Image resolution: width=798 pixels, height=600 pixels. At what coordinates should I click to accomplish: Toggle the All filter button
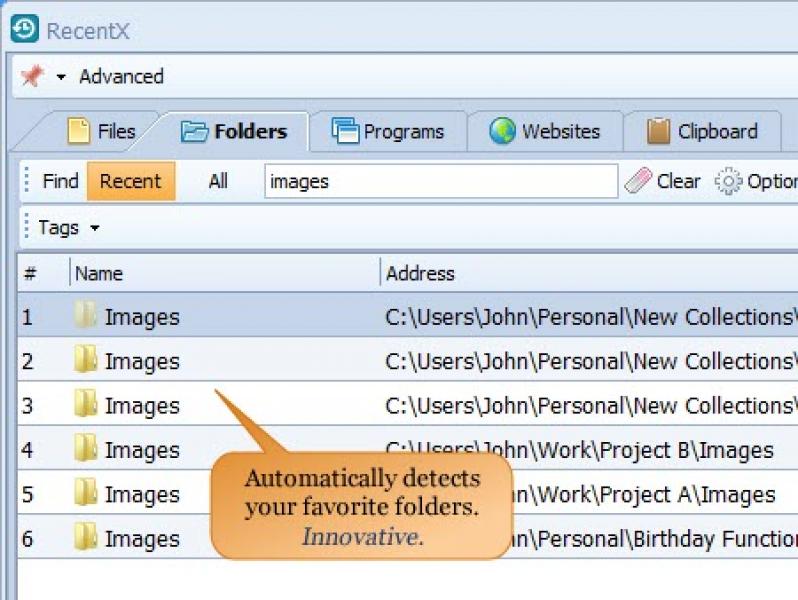click(x=218, y=181)
